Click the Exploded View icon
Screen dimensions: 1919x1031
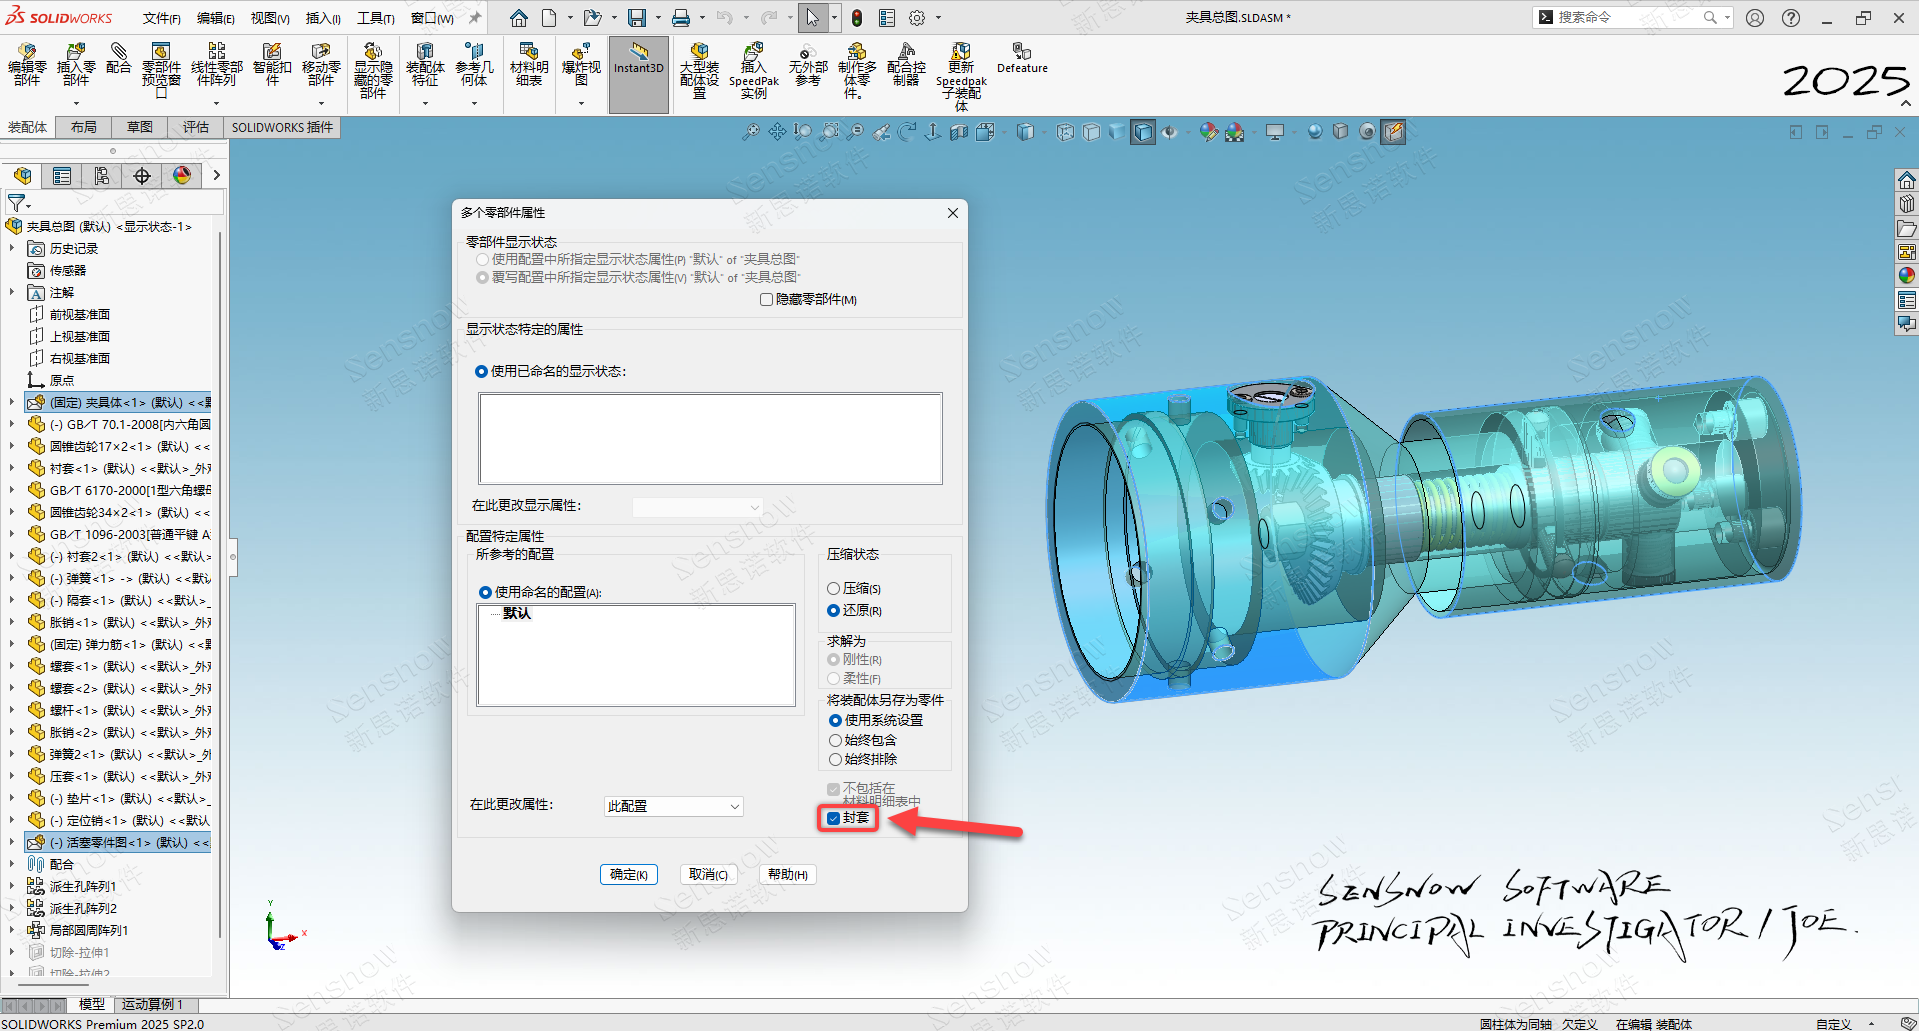coord(581,64)
